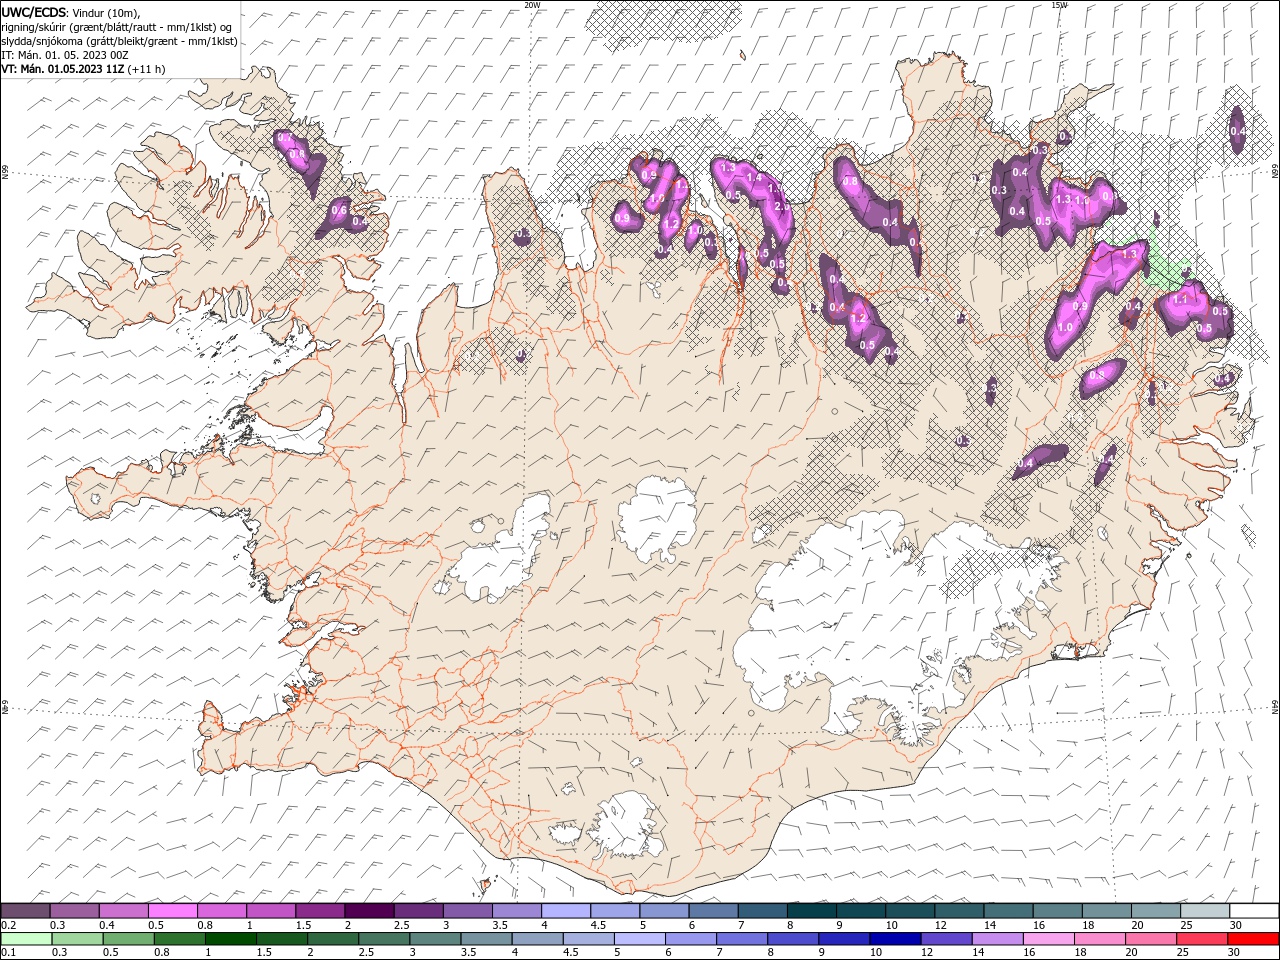
Task: Click the '30' label below the red swatch
Action: (1236, 953)
